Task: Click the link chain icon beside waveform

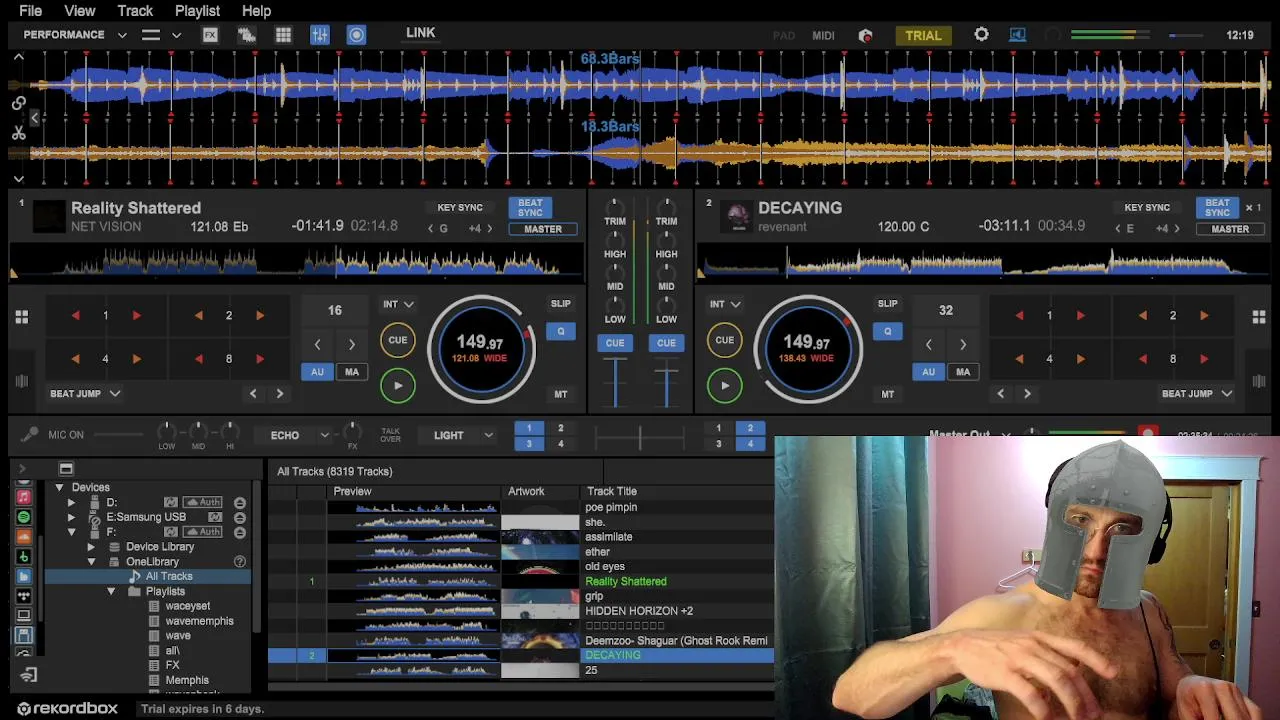Action: (x=18, y=103)
